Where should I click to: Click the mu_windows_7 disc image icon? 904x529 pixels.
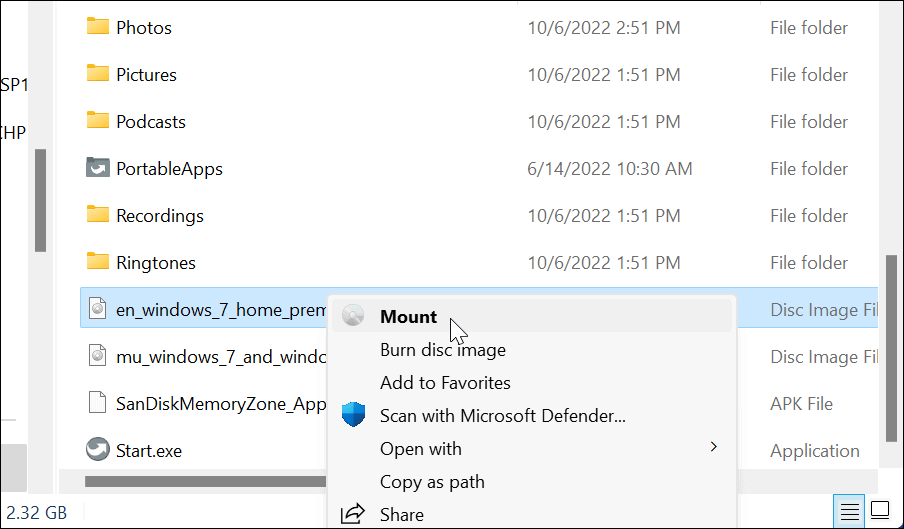click(x=97, y=356)
